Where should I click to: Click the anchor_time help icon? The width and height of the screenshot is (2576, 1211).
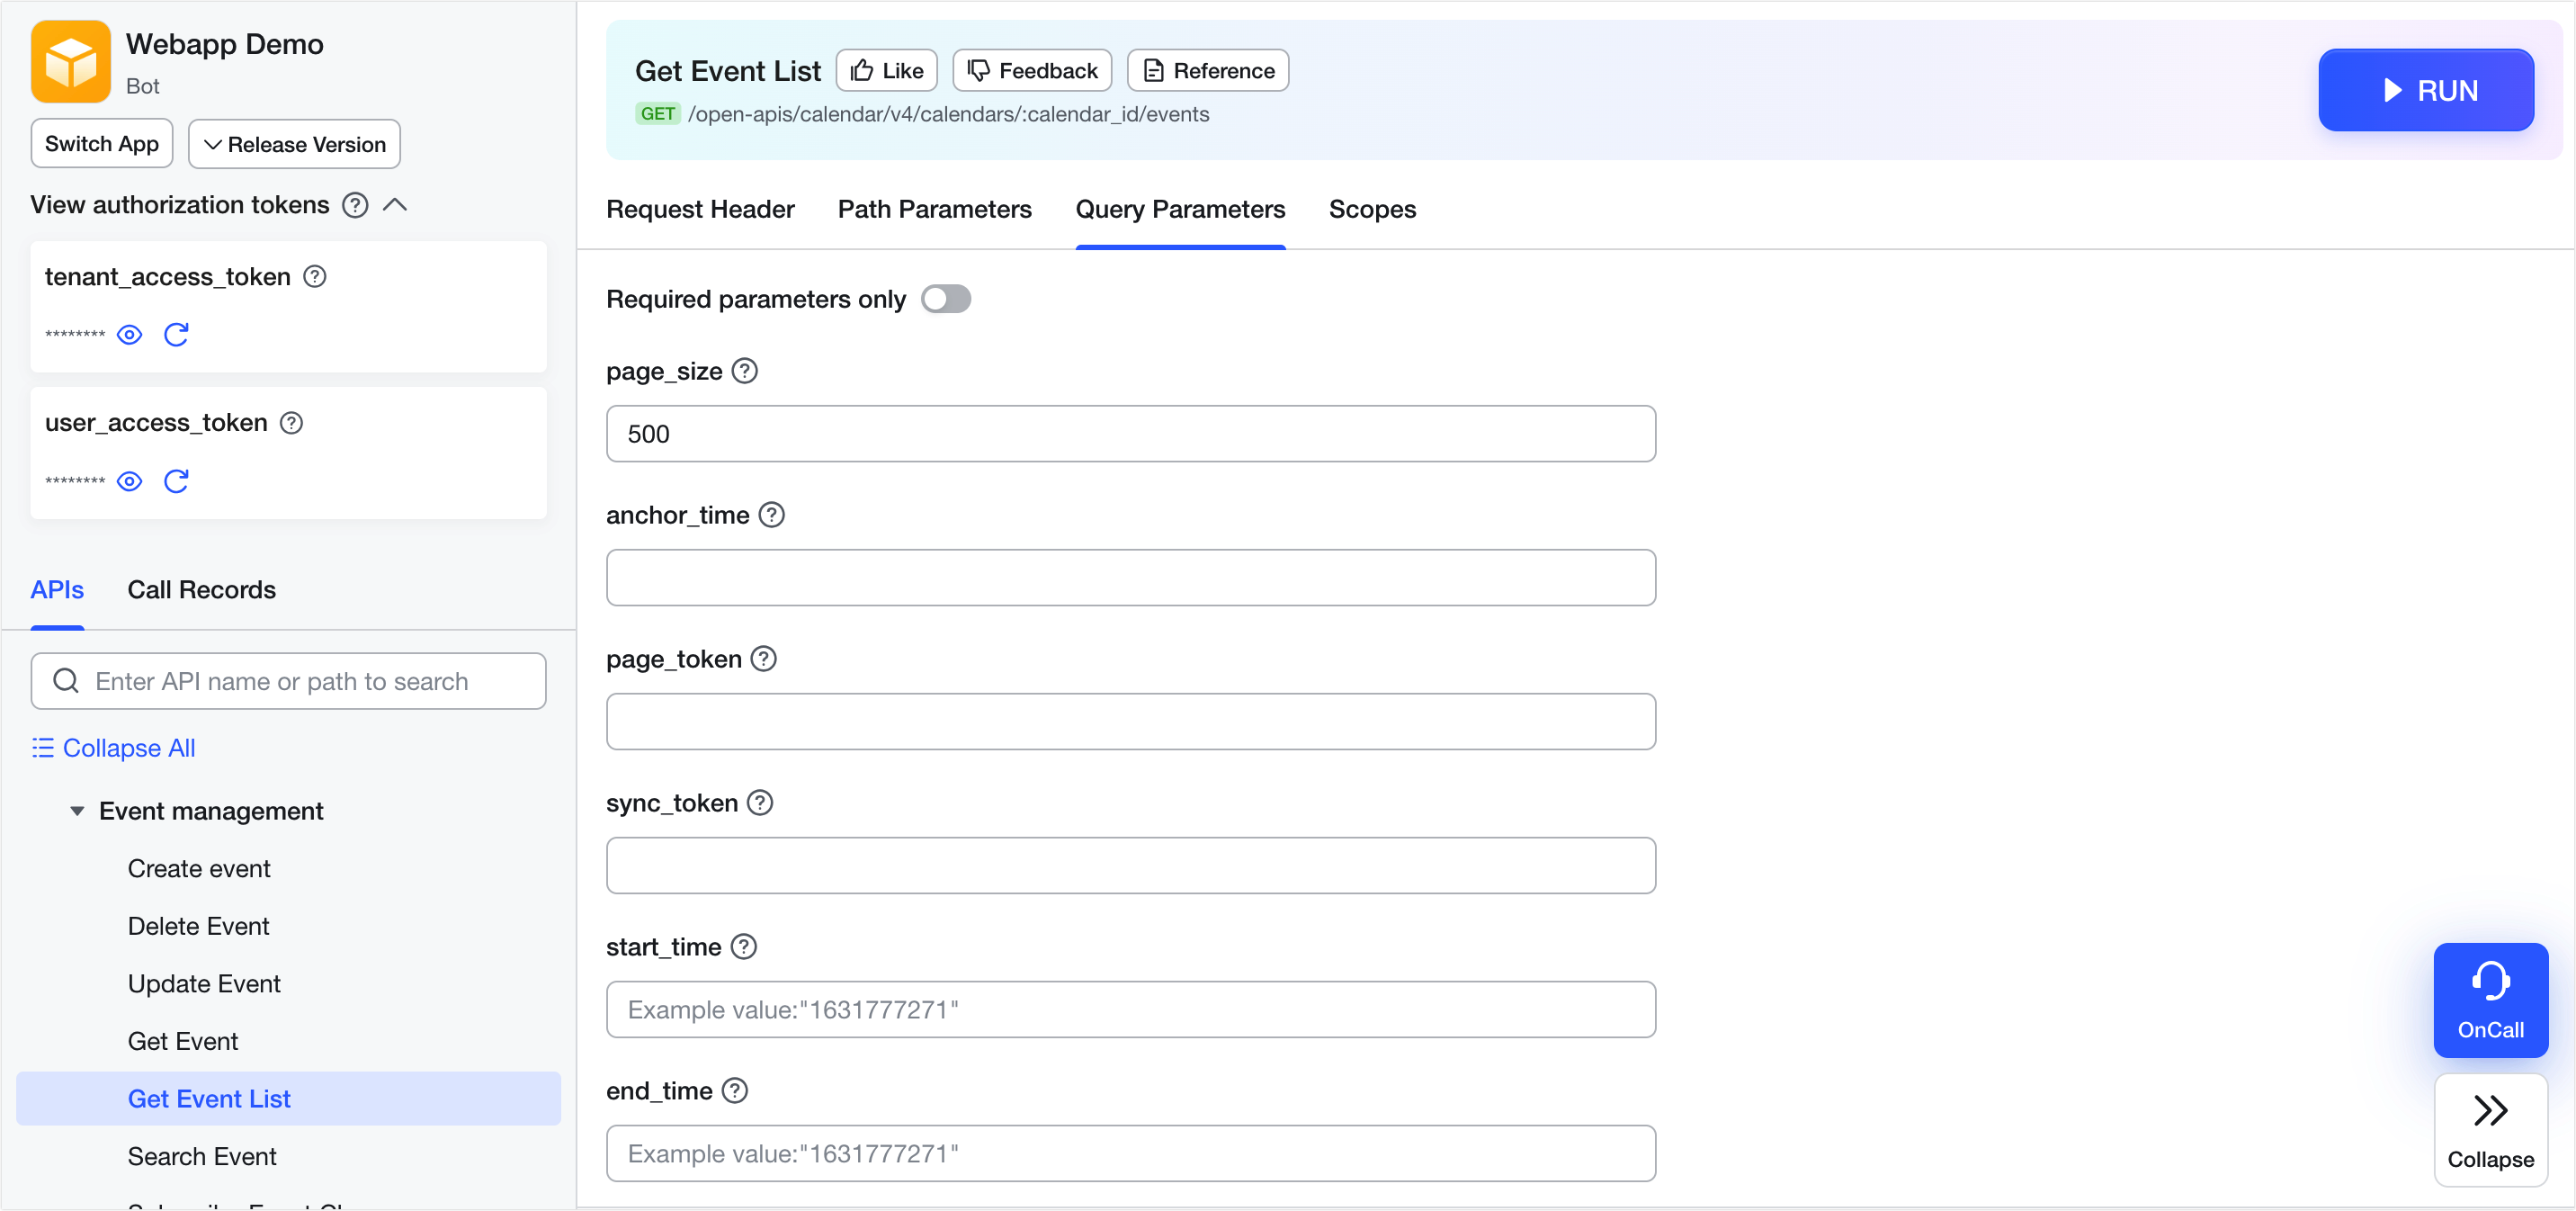pos(772,515)
